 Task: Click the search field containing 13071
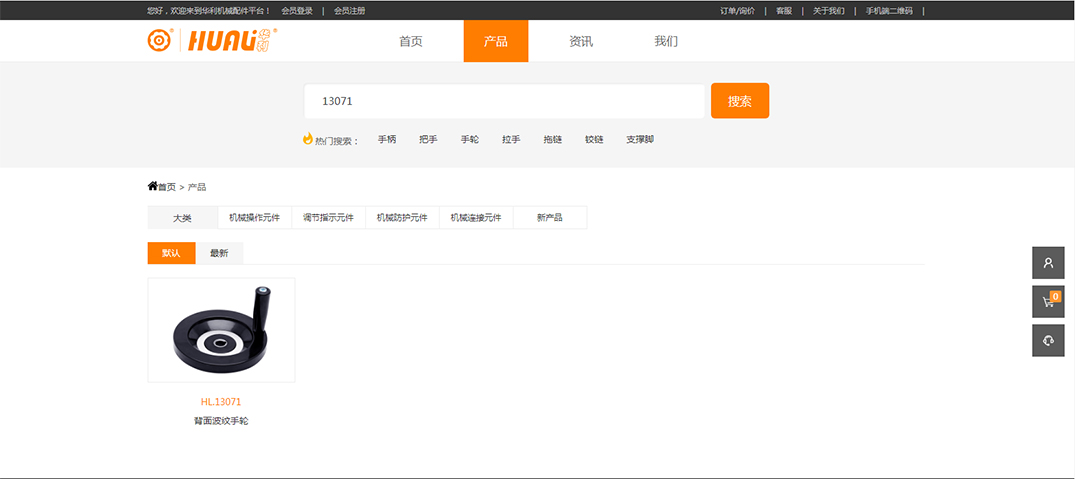pyautogui.click(x=505, y=101)
